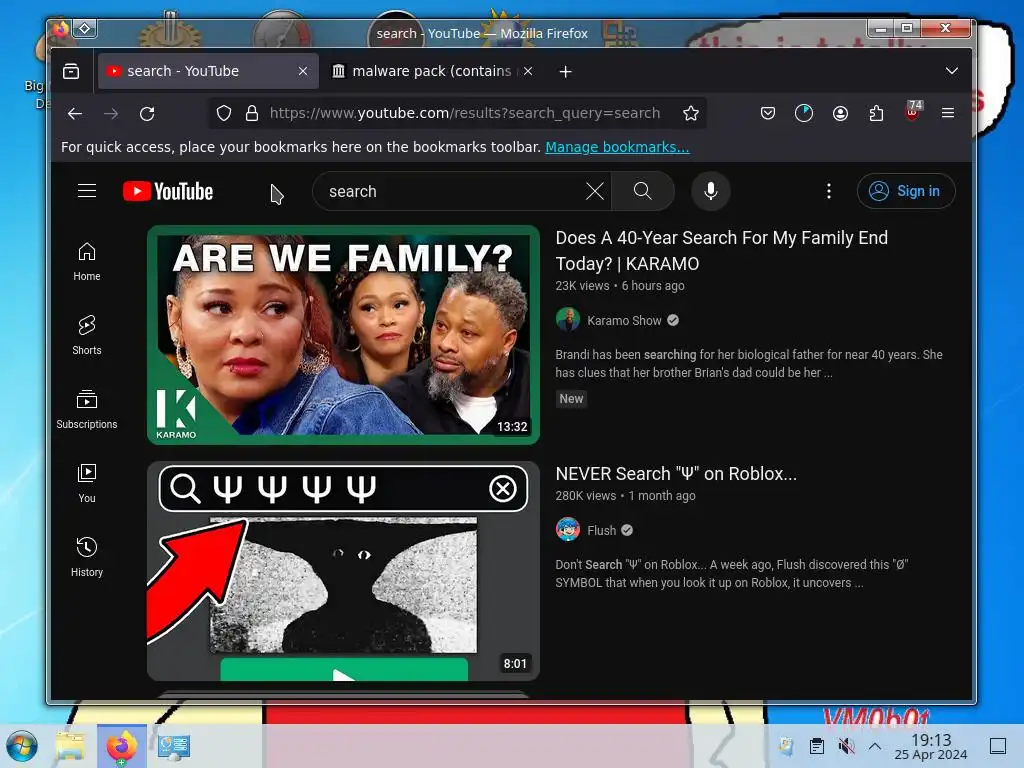This screenshot has width=1024, height=768.
Task: Open Karamo Show channel name
Action: (624, 321)
